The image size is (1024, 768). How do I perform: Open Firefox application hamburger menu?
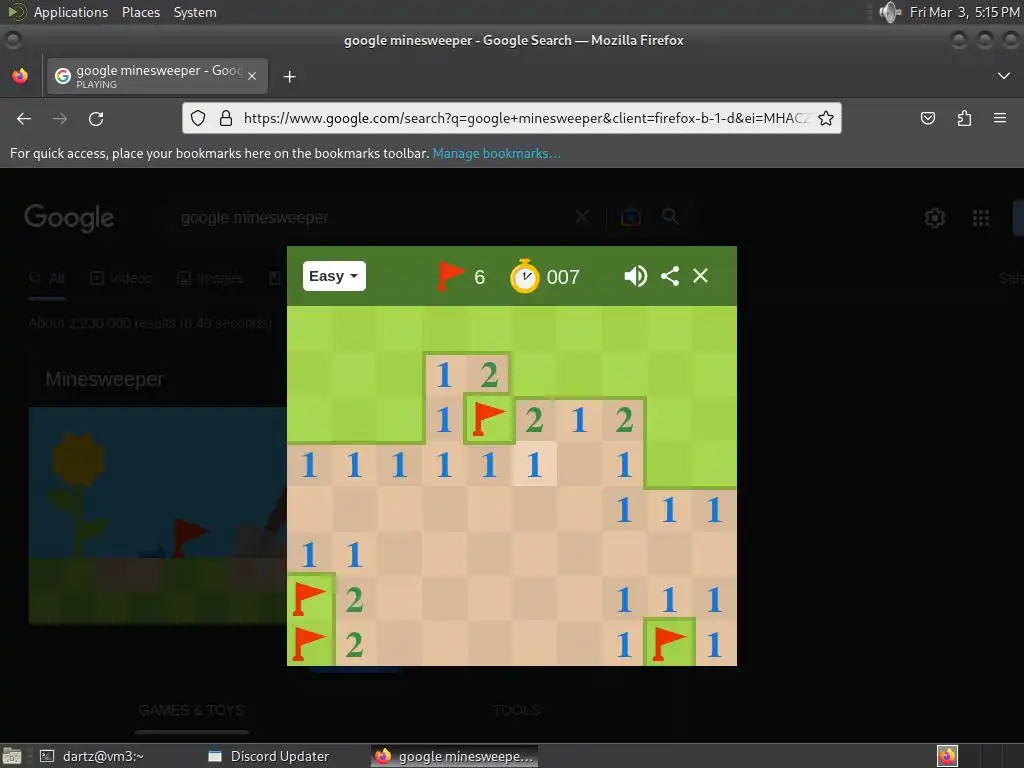pyautogui.click(x=1000, y=118)
